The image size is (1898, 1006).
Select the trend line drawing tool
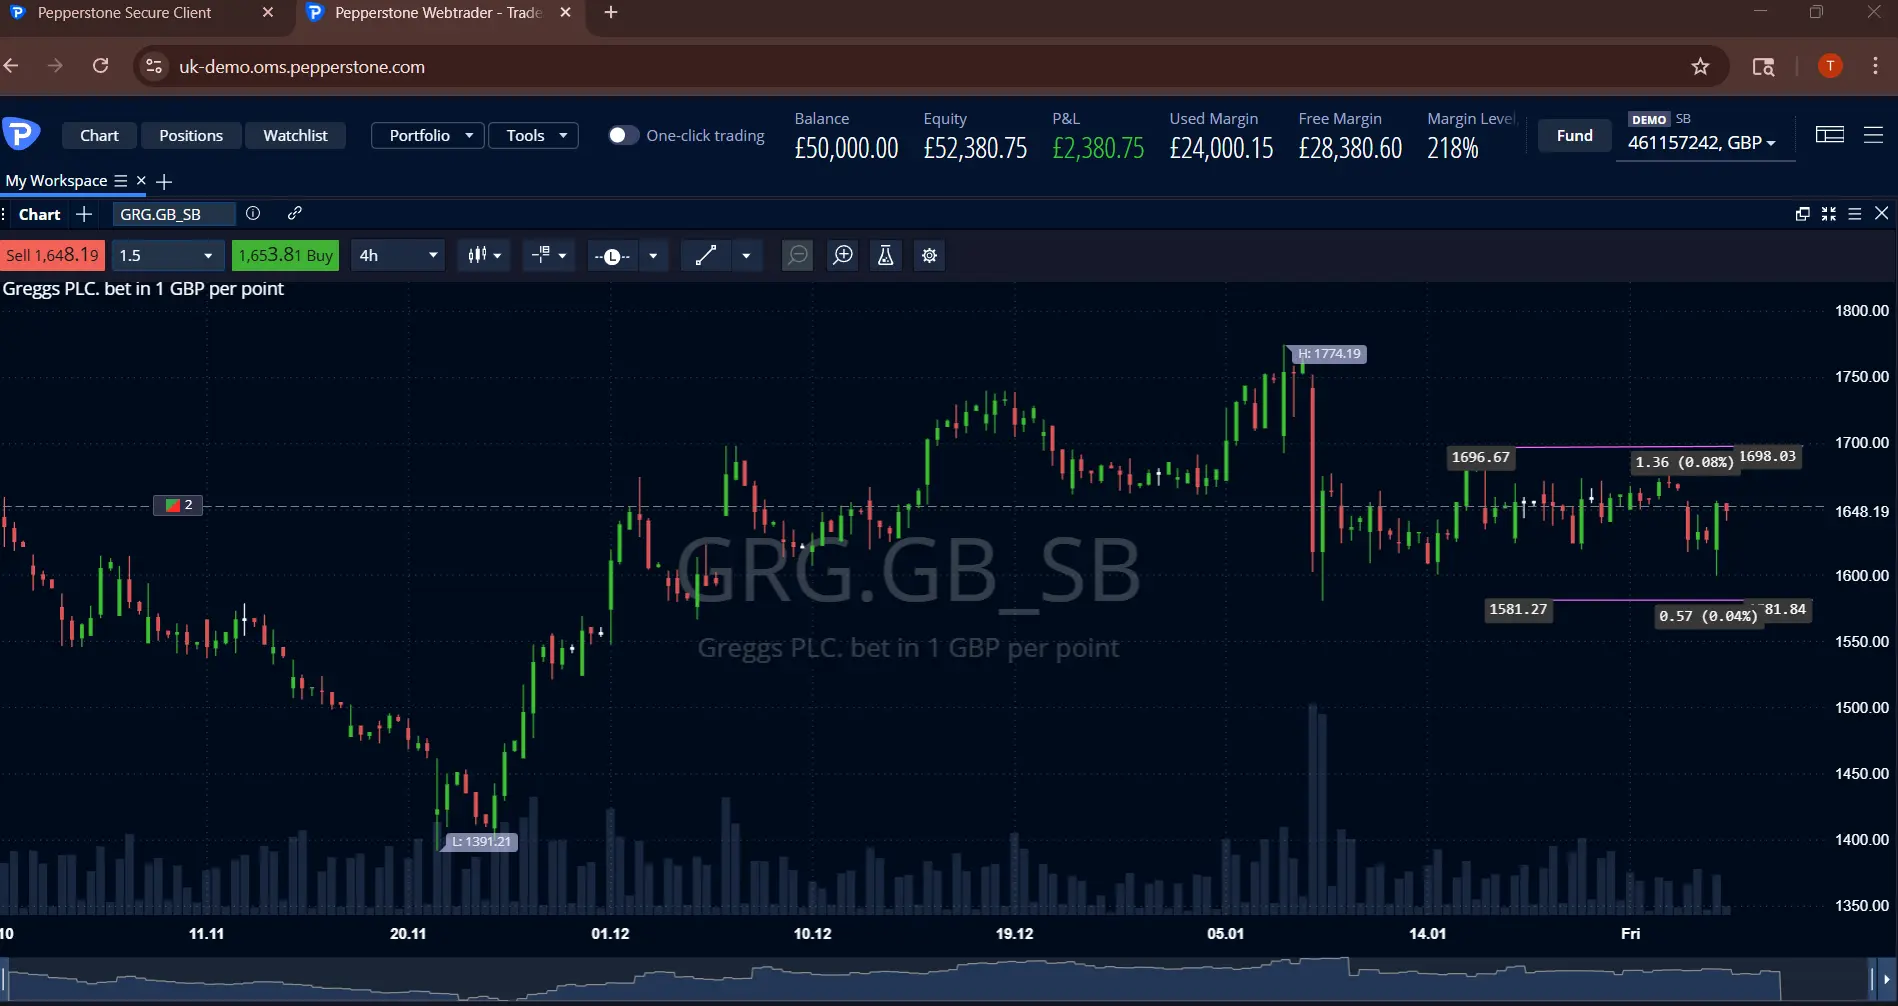(x=706, y=255)
